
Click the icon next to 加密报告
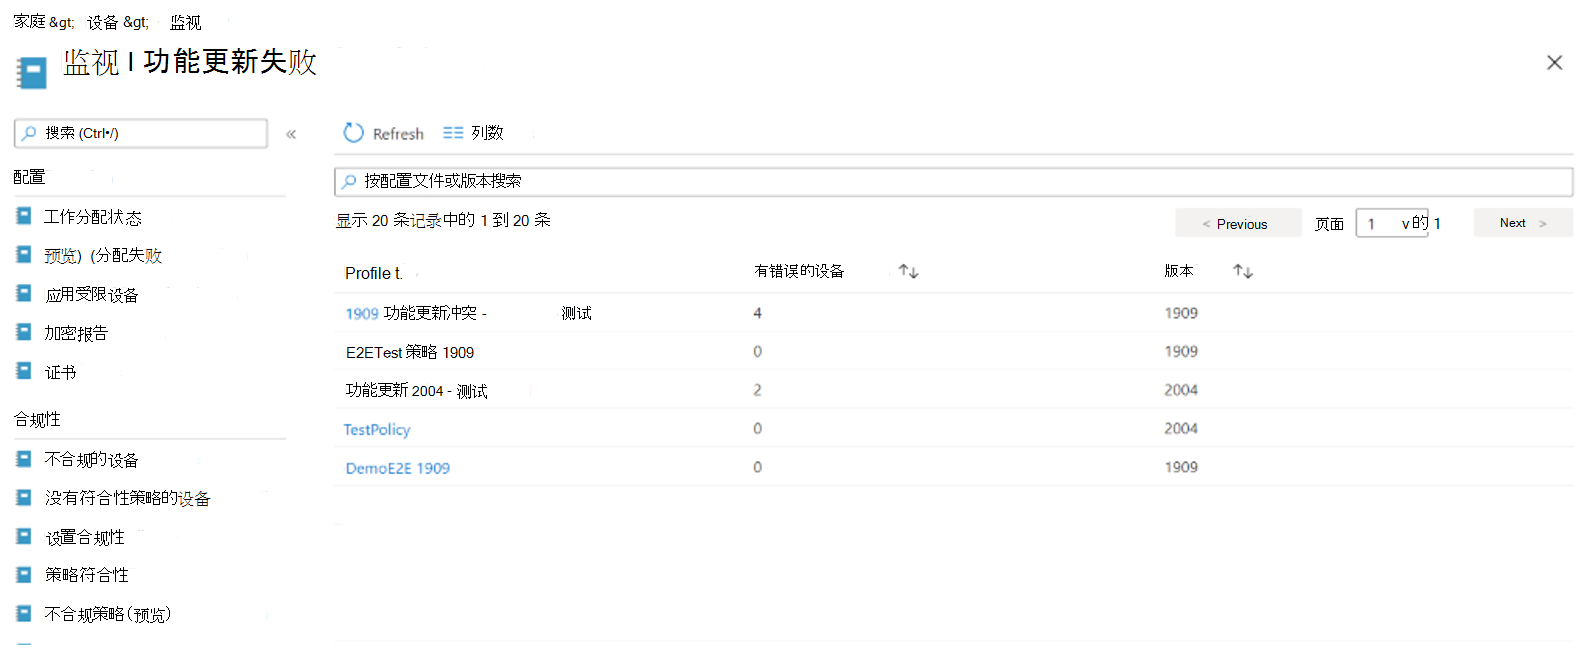24,332
